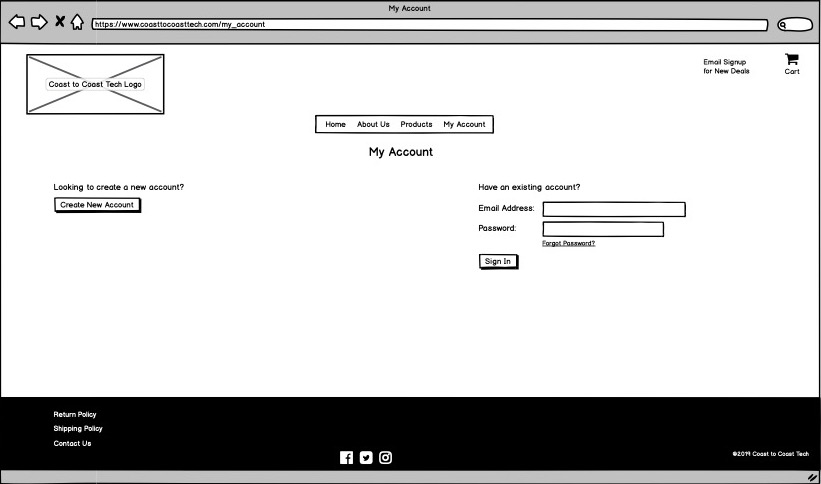Click the Create New Account button
The width and height of the screenshot is (821, 484).
point(97,205)
